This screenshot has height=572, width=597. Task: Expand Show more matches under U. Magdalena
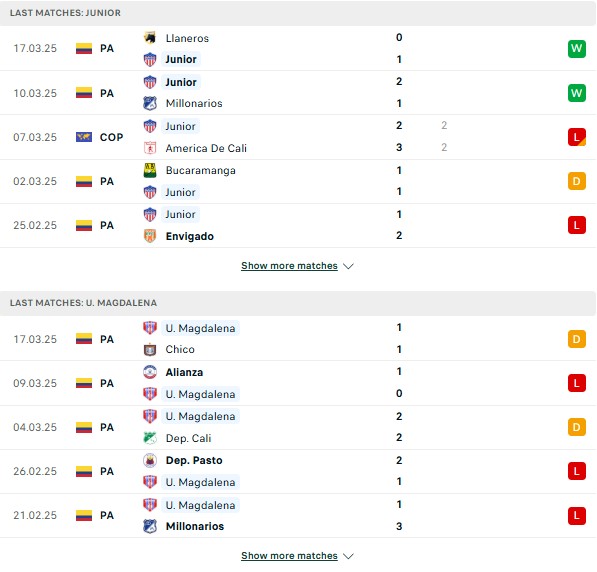coord(289,556)
